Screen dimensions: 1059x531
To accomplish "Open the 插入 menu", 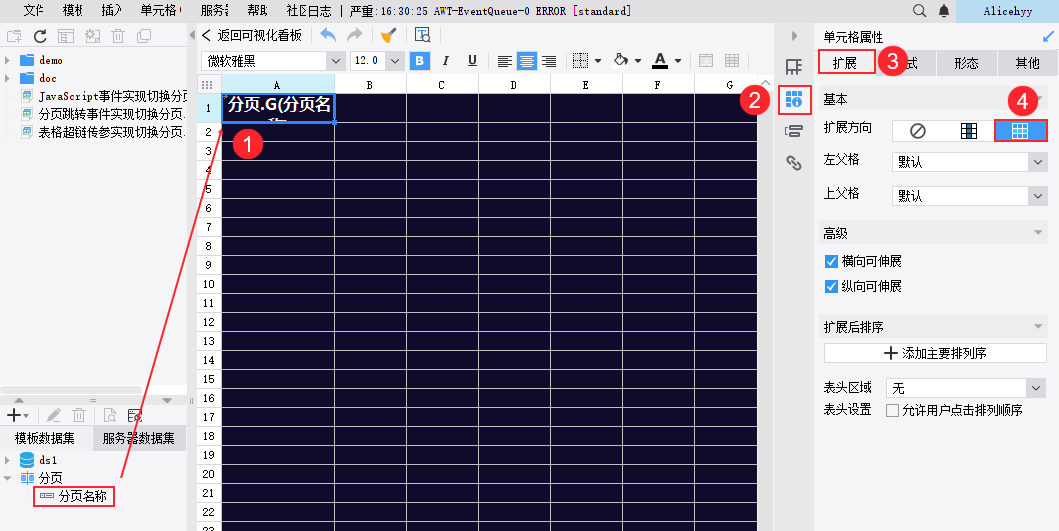I will 111,11.
